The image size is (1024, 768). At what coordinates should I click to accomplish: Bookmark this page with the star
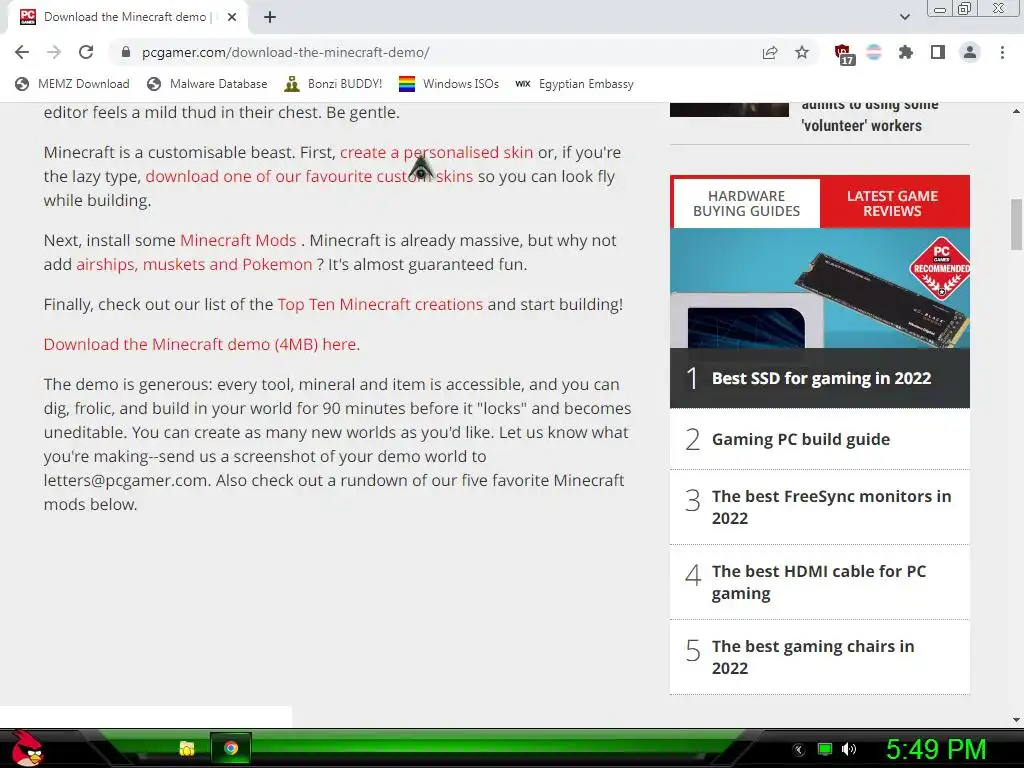(x=802, y=52)
